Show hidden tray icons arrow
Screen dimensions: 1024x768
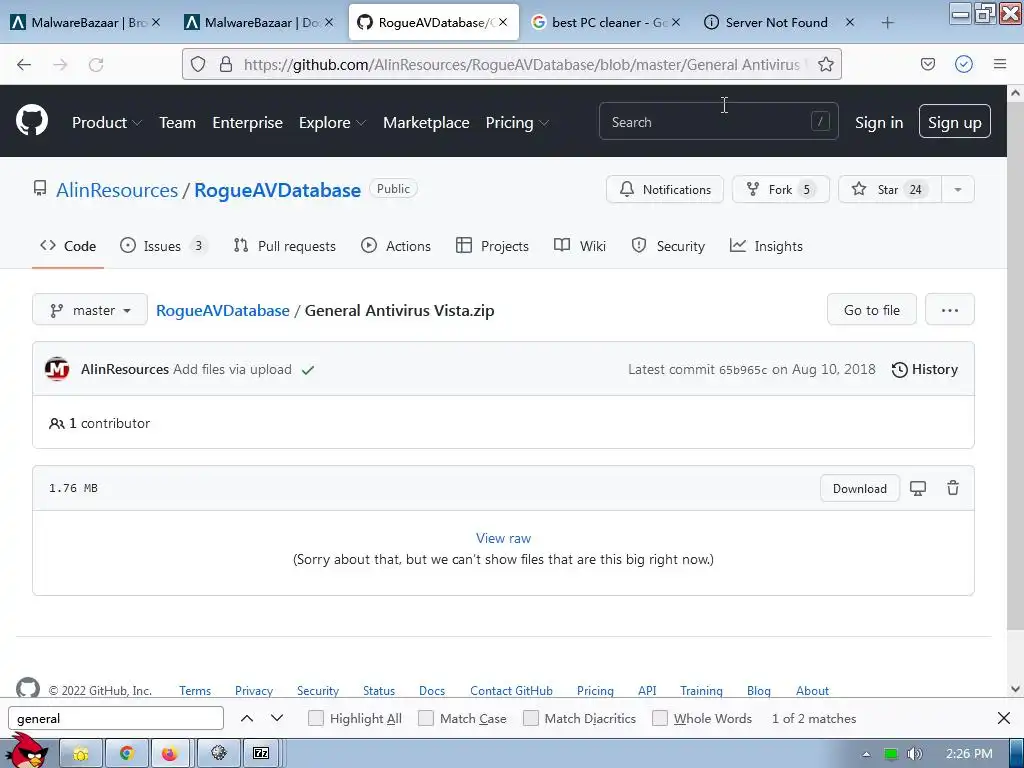(866, 754)
